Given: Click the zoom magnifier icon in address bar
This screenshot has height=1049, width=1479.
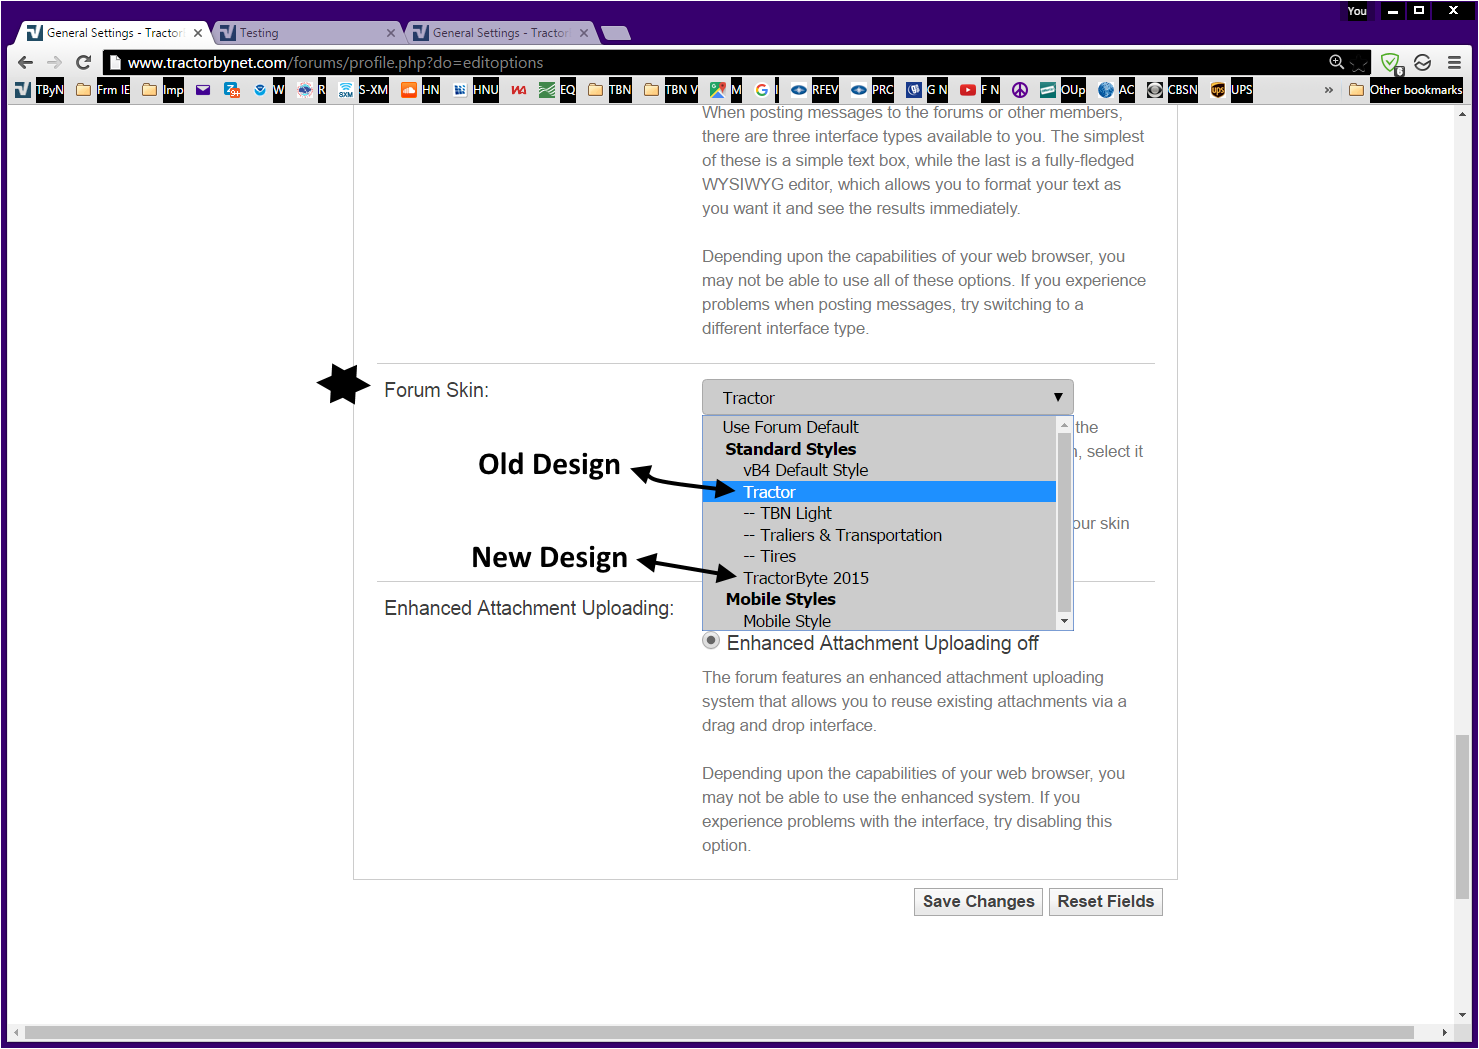Looking at the screenshot, I should pyautogui.click(x=1336, y=62).
